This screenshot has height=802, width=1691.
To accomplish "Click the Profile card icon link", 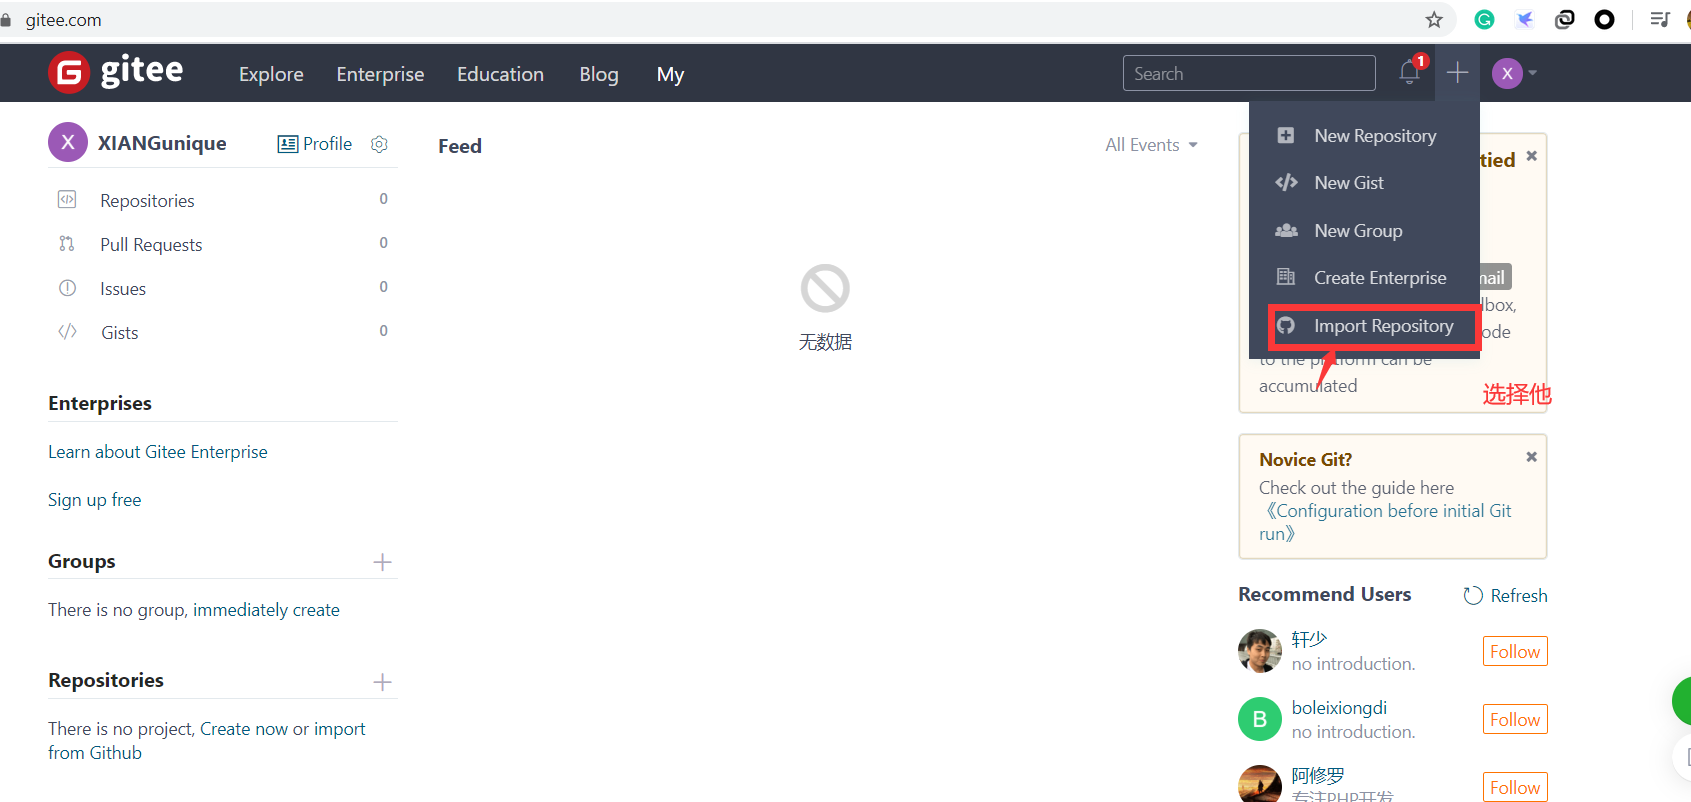I will (315, 144).
